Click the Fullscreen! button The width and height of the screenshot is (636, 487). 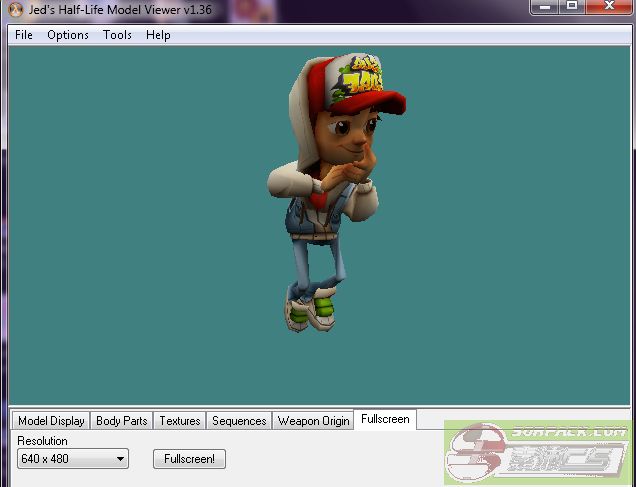(189, 459)
